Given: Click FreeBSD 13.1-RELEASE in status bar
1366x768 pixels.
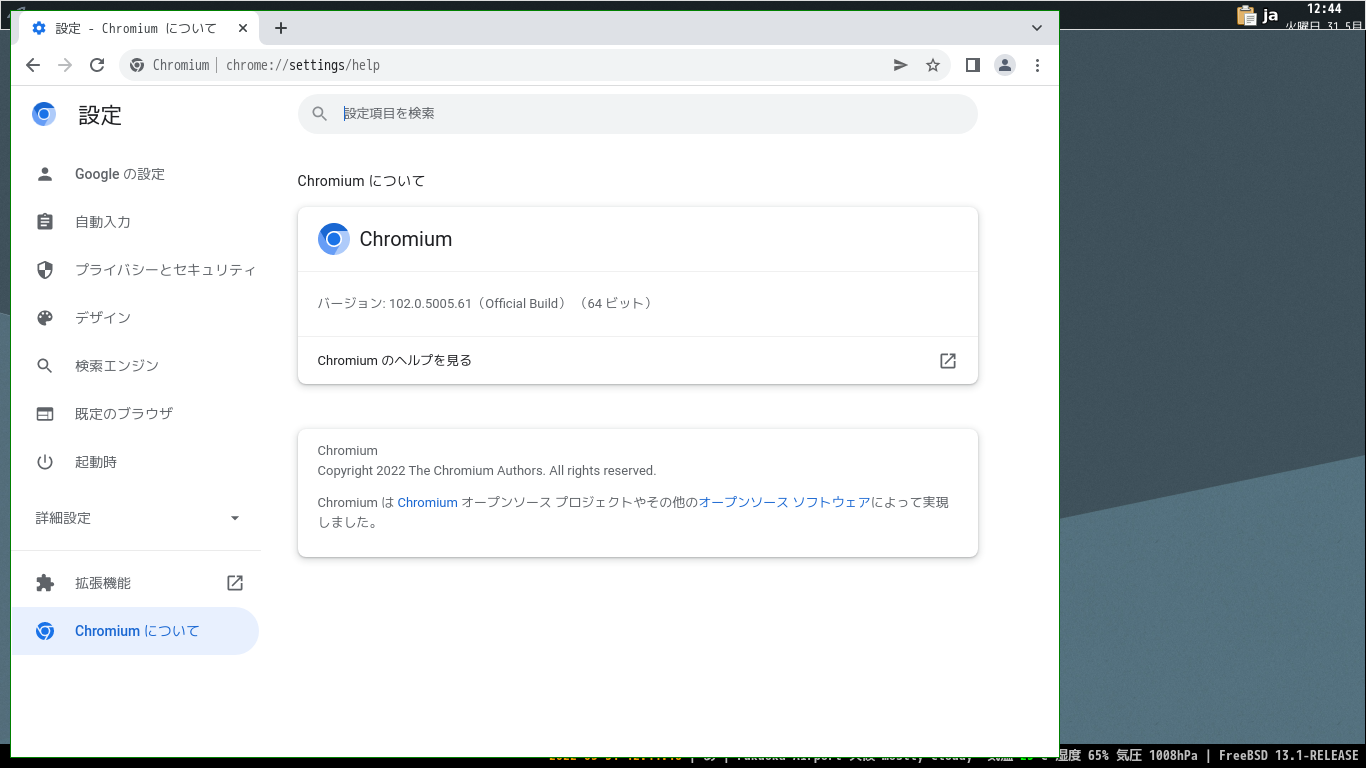Looking at the screenshot, I should pos(1289,756).
